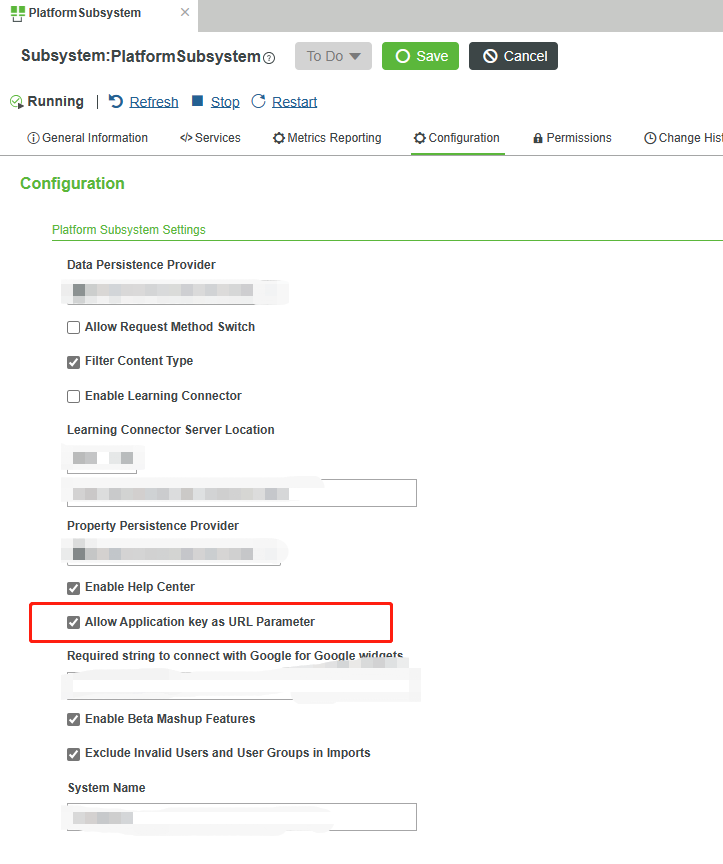Disable Enable Beta Mashup Features
This screenshot has height=864, width=723.
(73, 720)
